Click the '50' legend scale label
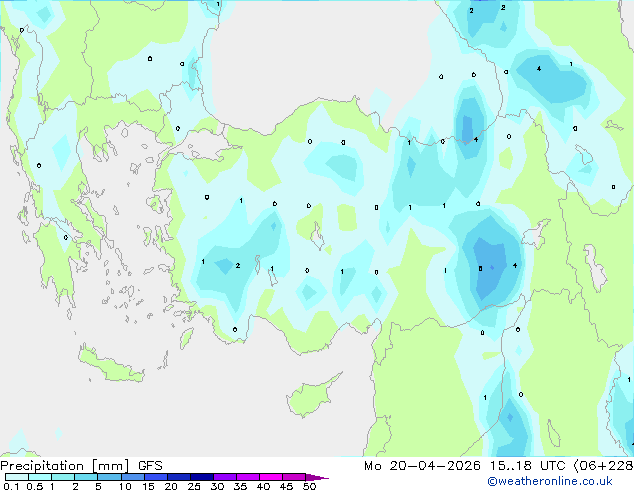This screenshot has height=490, width=634. pos(309,486)
